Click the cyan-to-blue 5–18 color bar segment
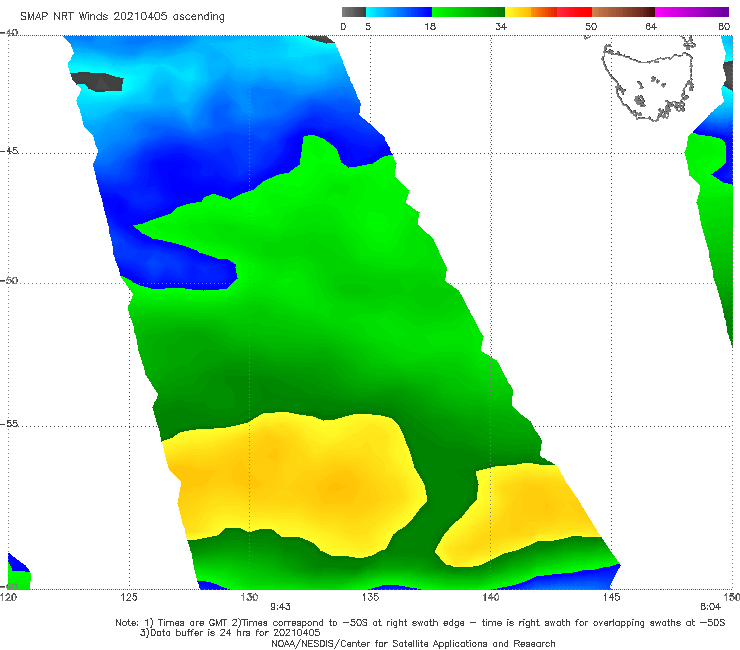This screenshot has width=740, height=650. coord(399,12)
